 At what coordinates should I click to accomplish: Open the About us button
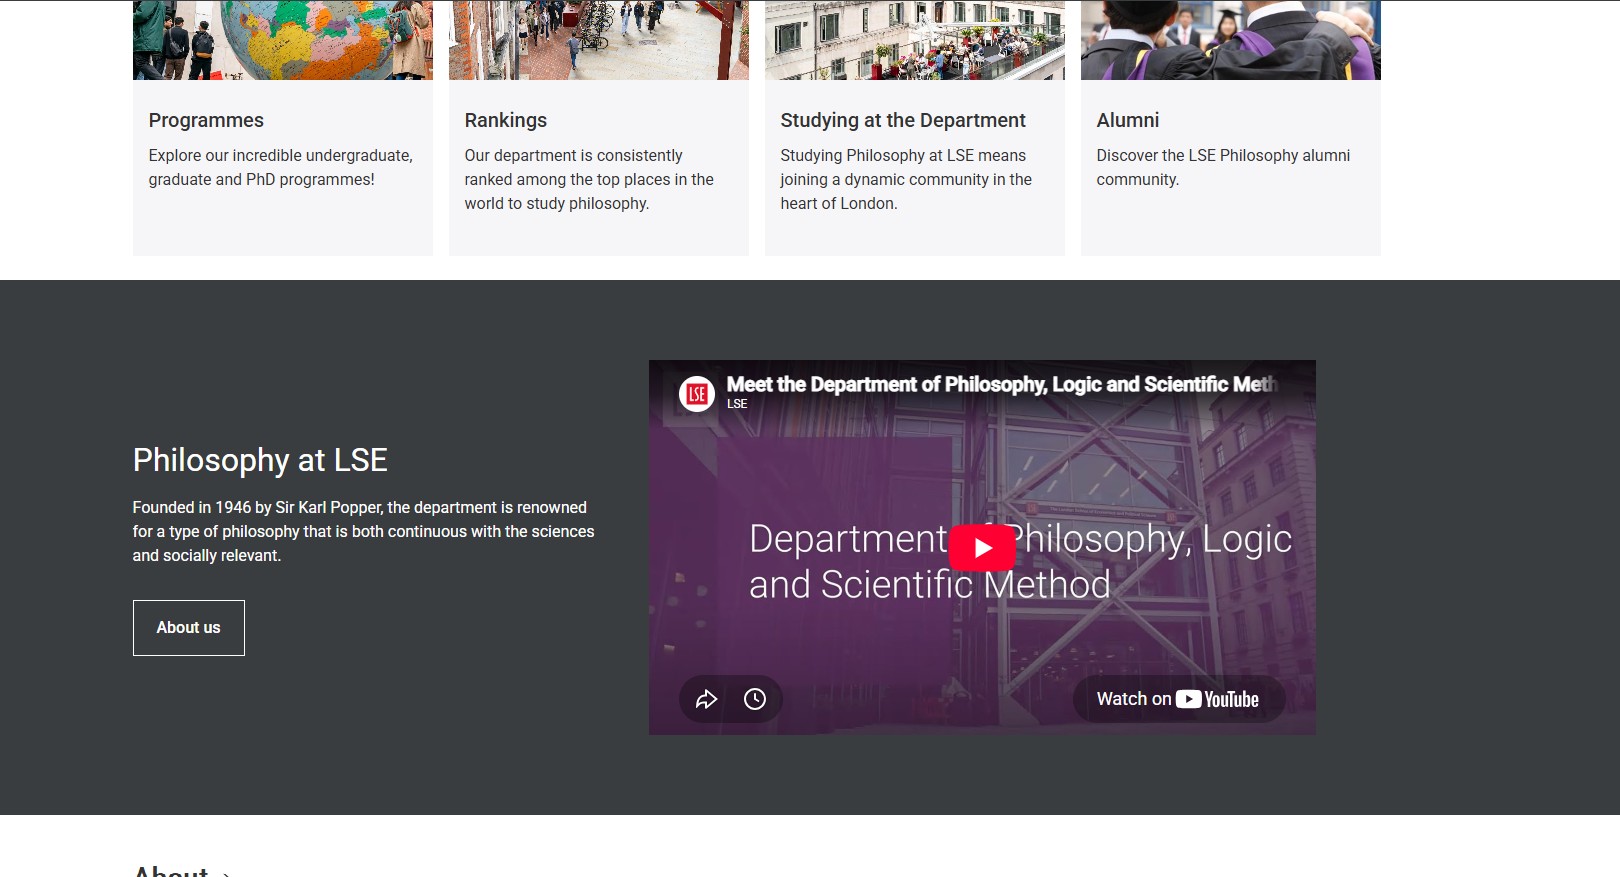pyautogui.click(x=189, y=628)
